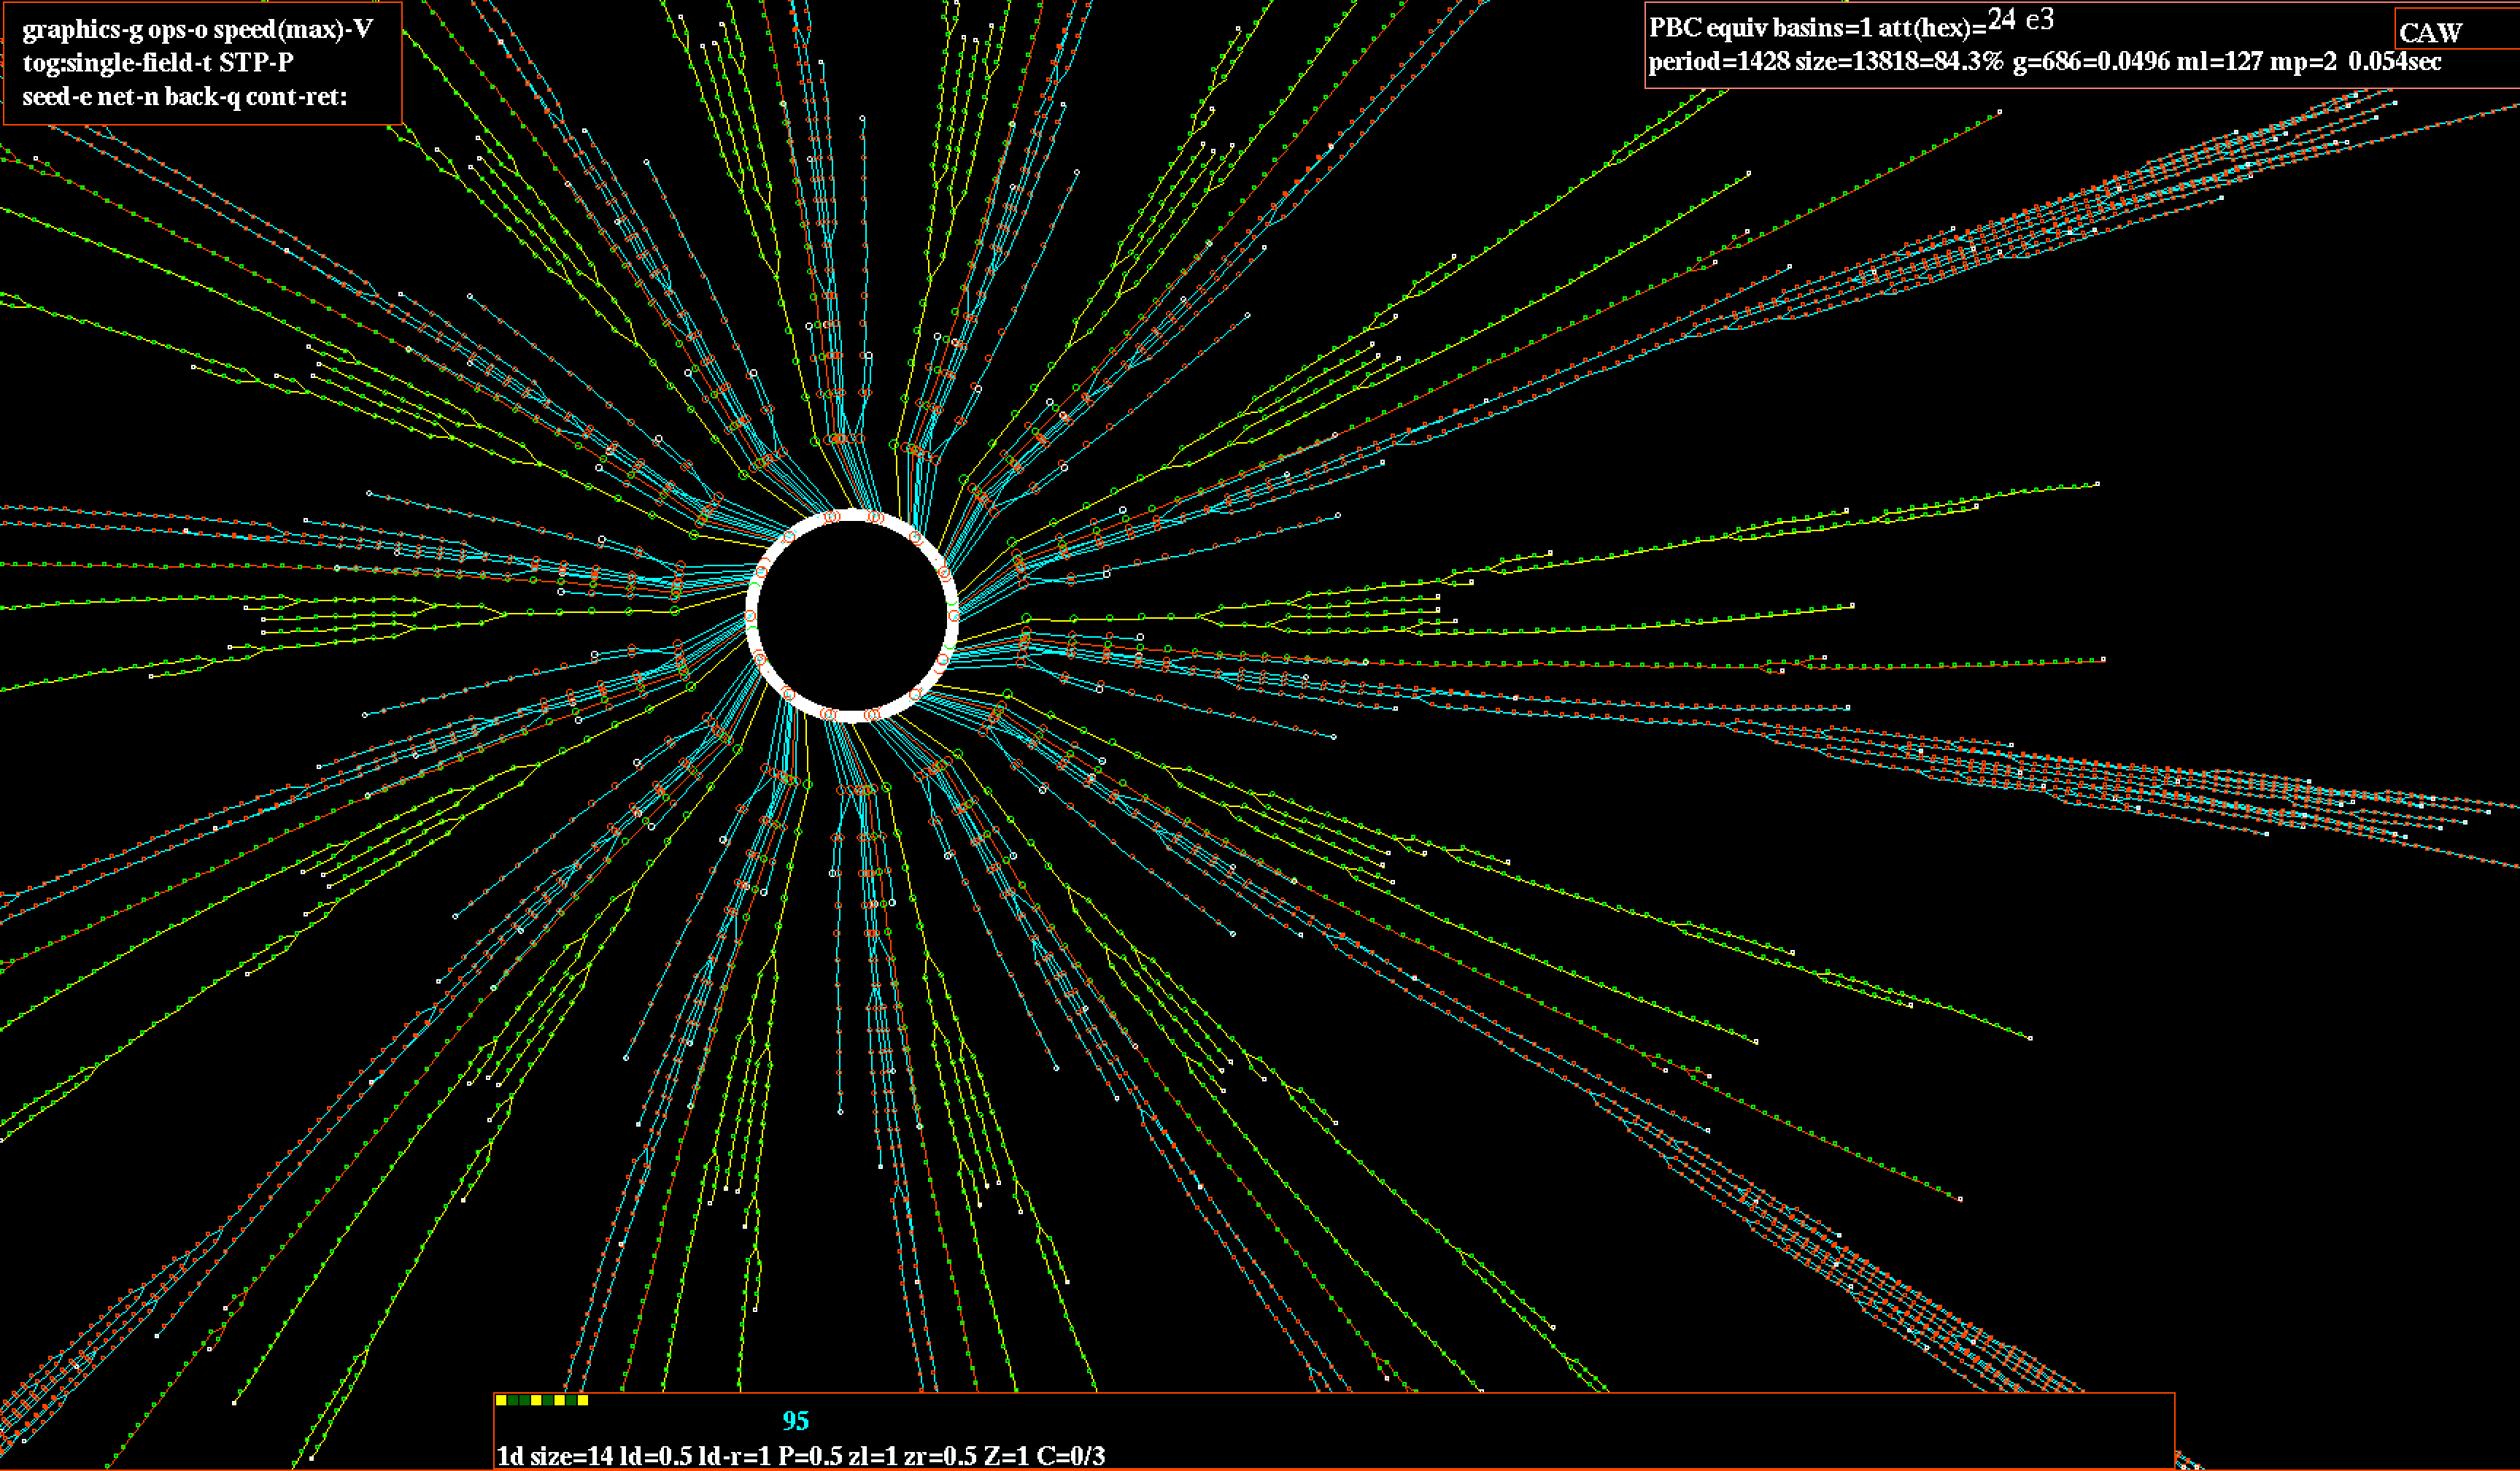Select the ops-o option

[178, 29]
